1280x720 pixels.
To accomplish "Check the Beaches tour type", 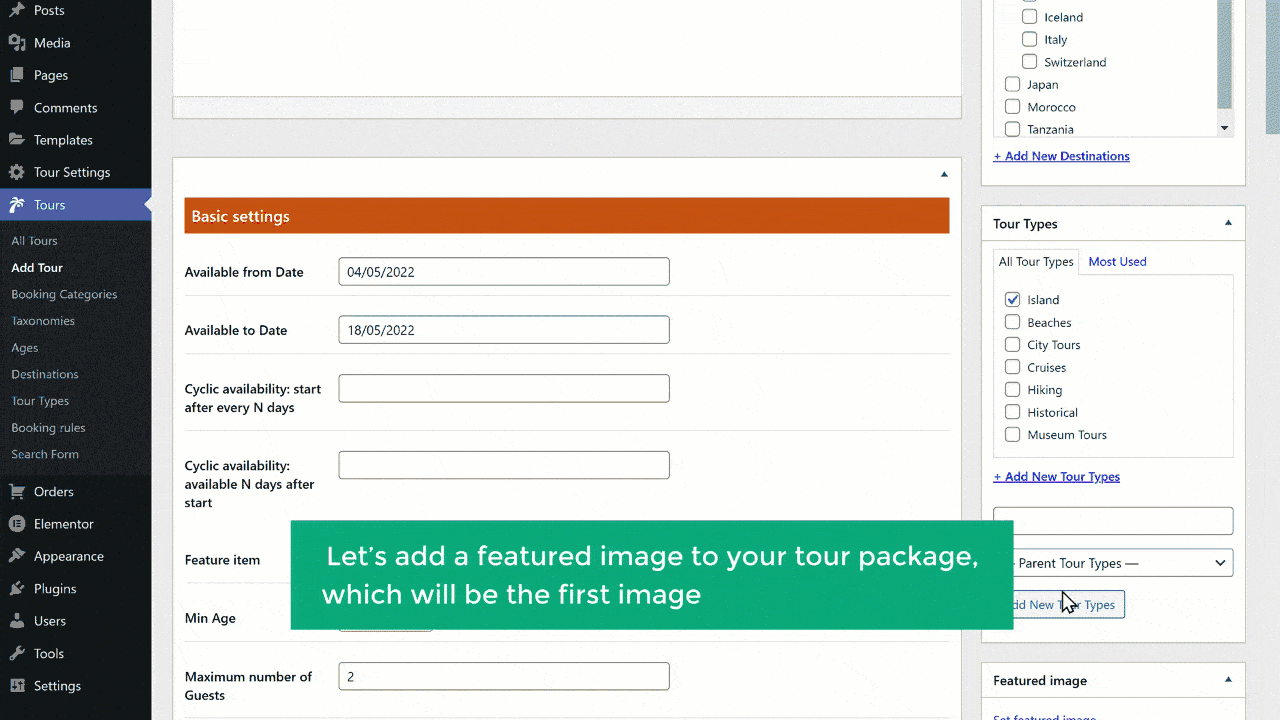I will point(1012,322).
